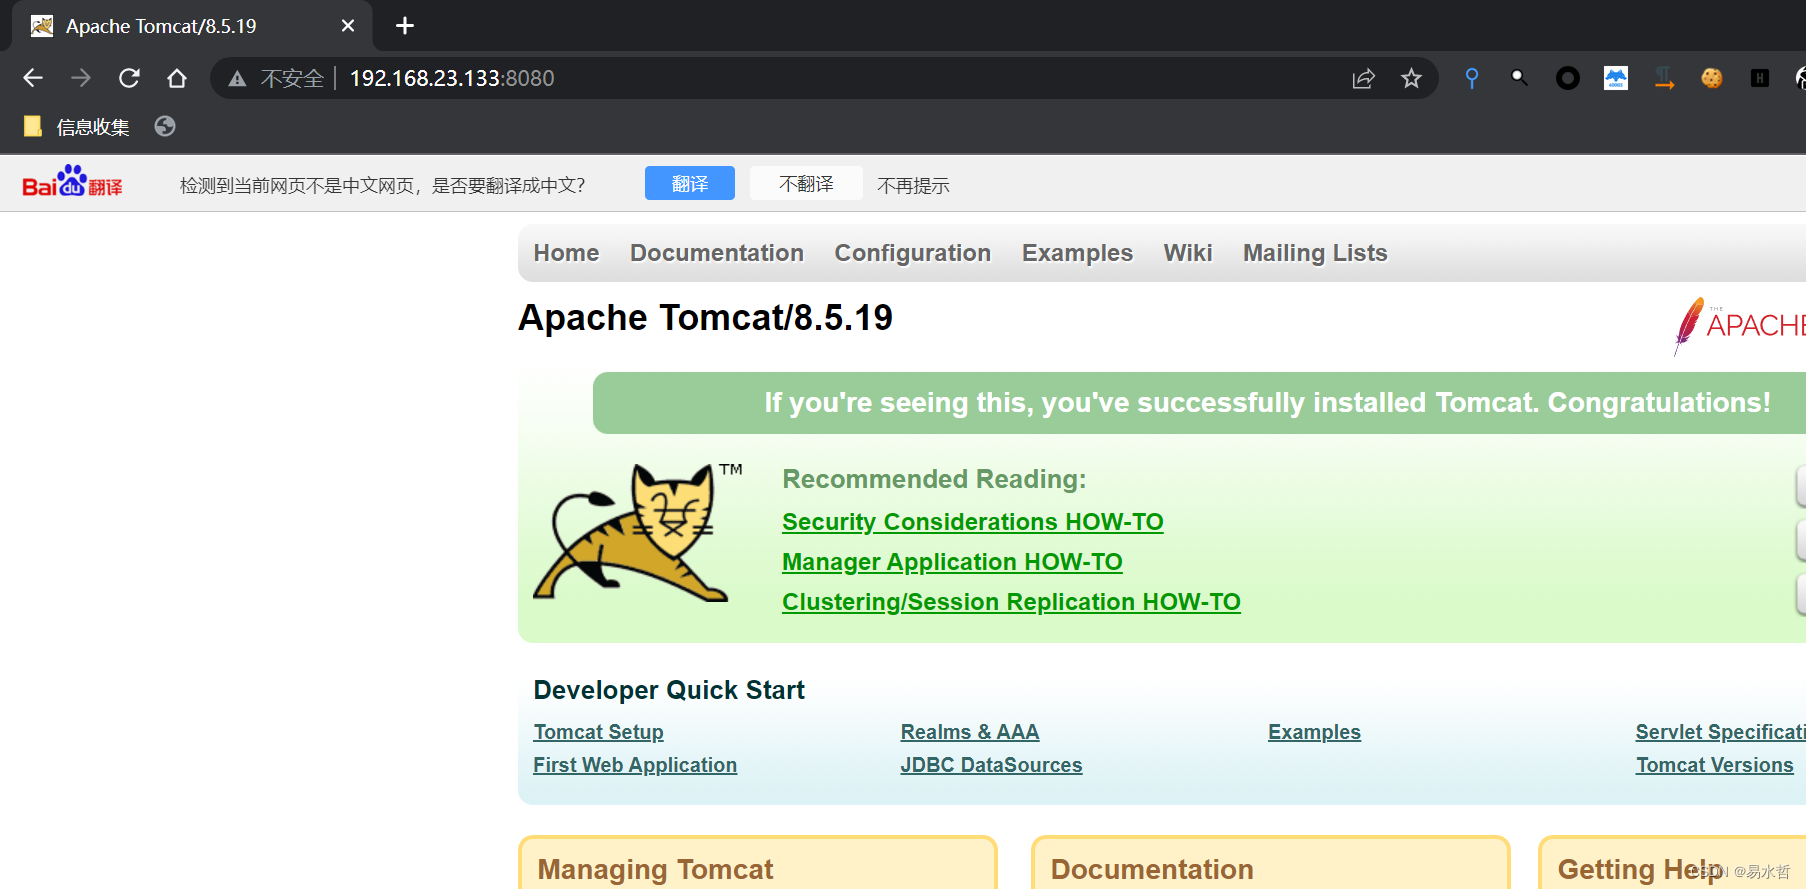Image resolution: width=1806 pixels, height=889 pixels.
Task: Open the black circle extension icon
Action: tap(1567, 78)
